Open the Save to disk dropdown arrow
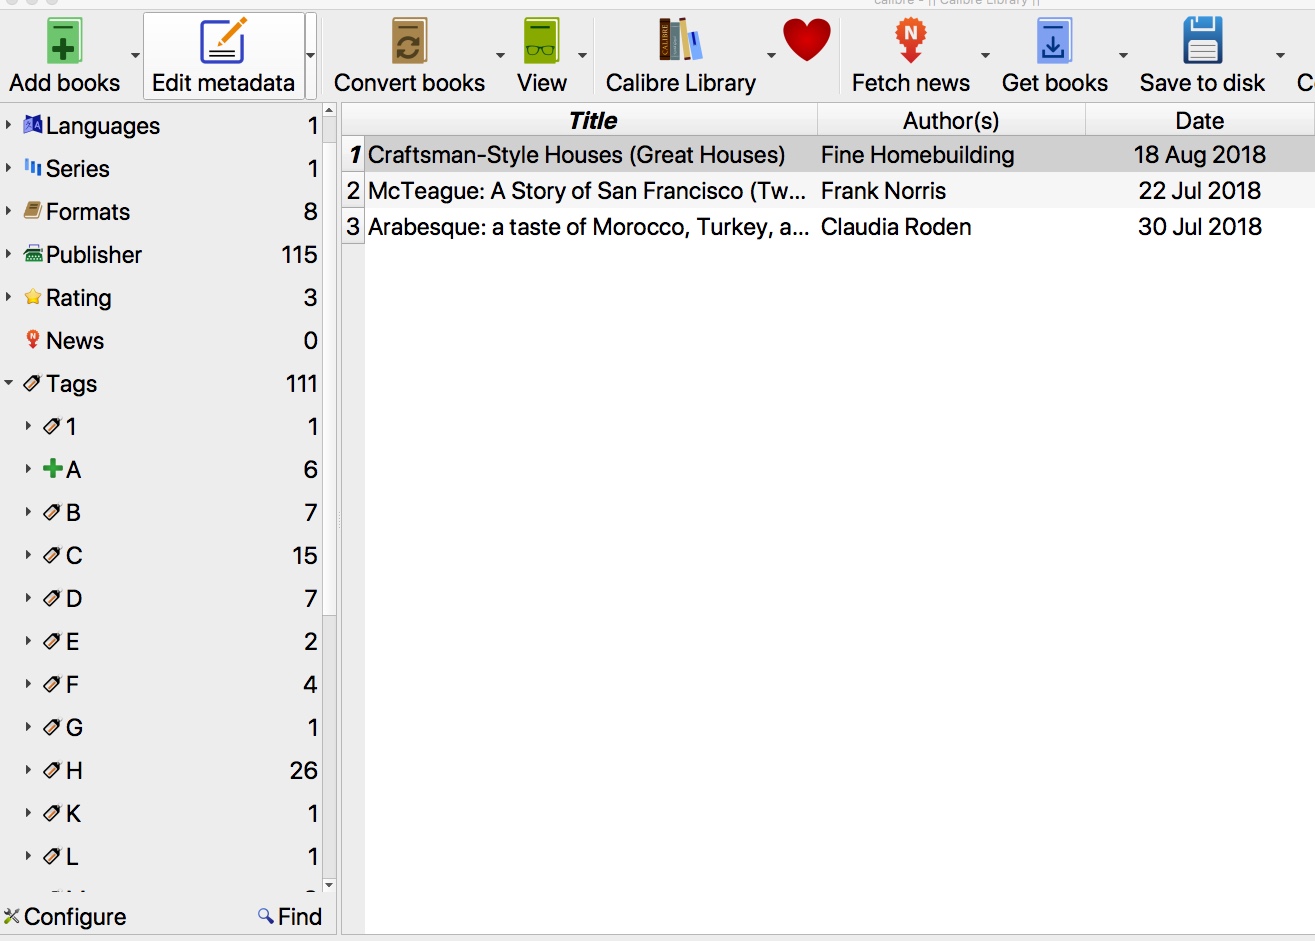 point(1280,56)
